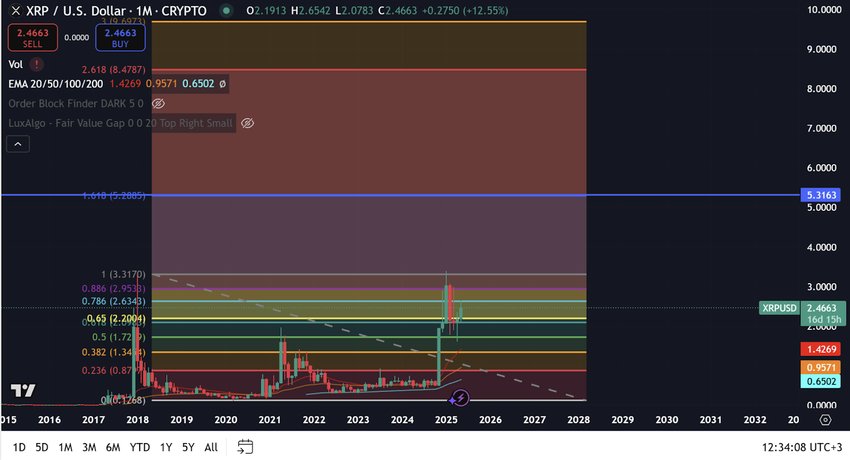Click the 2028 label on time axis
850x460 pixels.
pyautogui.click(x=578, y=420)
